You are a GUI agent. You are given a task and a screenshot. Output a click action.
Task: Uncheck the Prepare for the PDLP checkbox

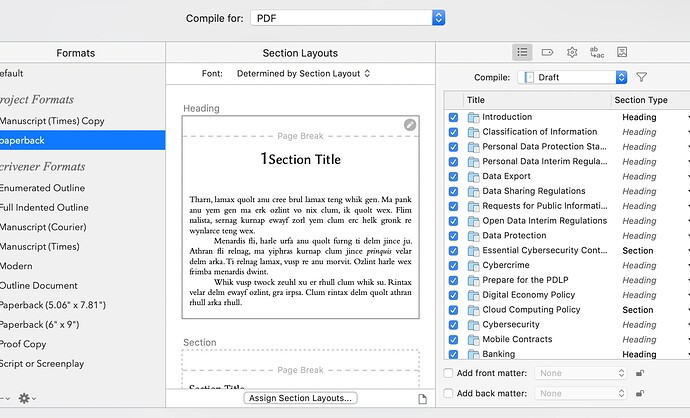(x=453, y=280)
